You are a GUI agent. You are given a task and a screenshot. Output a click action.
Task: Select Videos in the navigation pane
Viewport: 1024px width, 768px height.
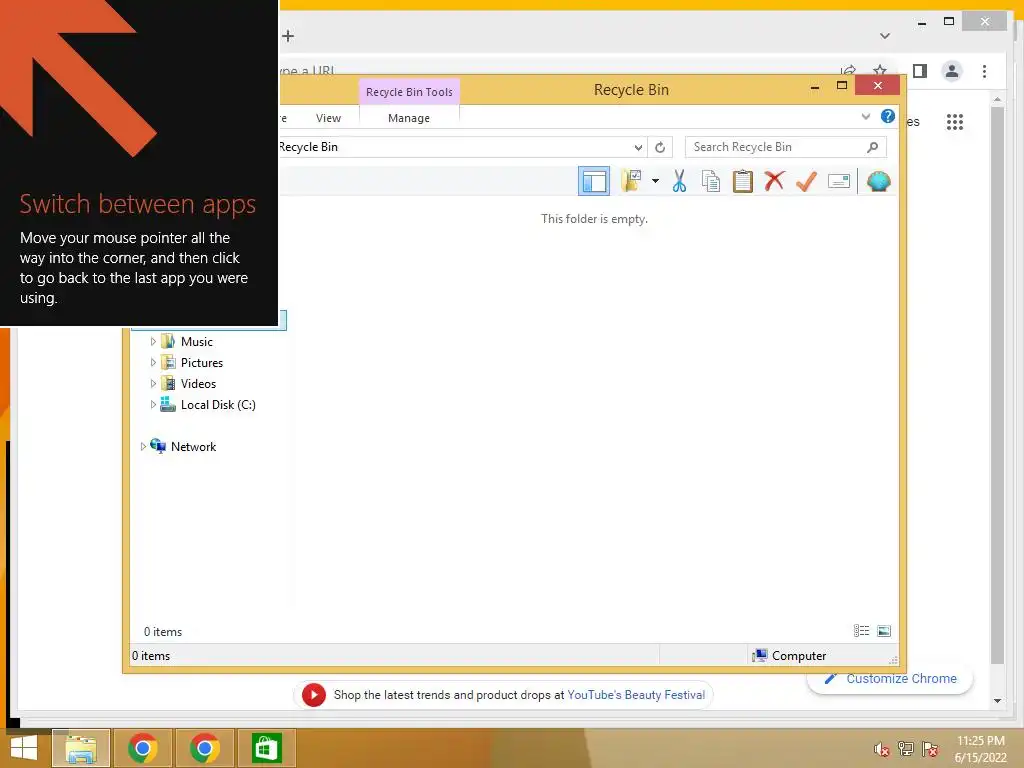coord(199,383)
